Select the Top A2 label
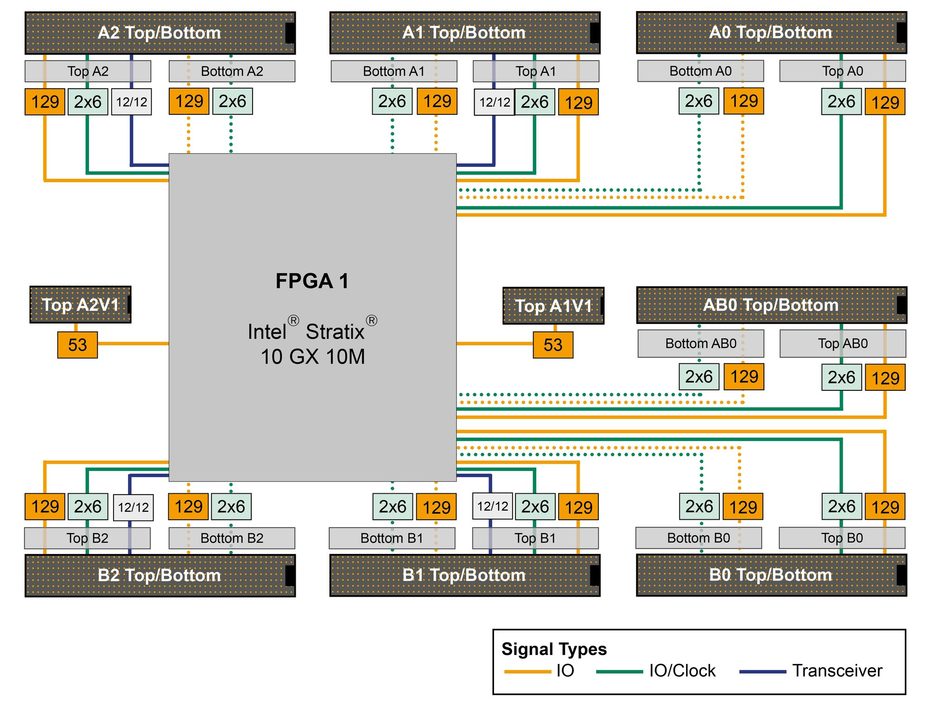Viewport: 927px width, 713px height. point(87,72)
